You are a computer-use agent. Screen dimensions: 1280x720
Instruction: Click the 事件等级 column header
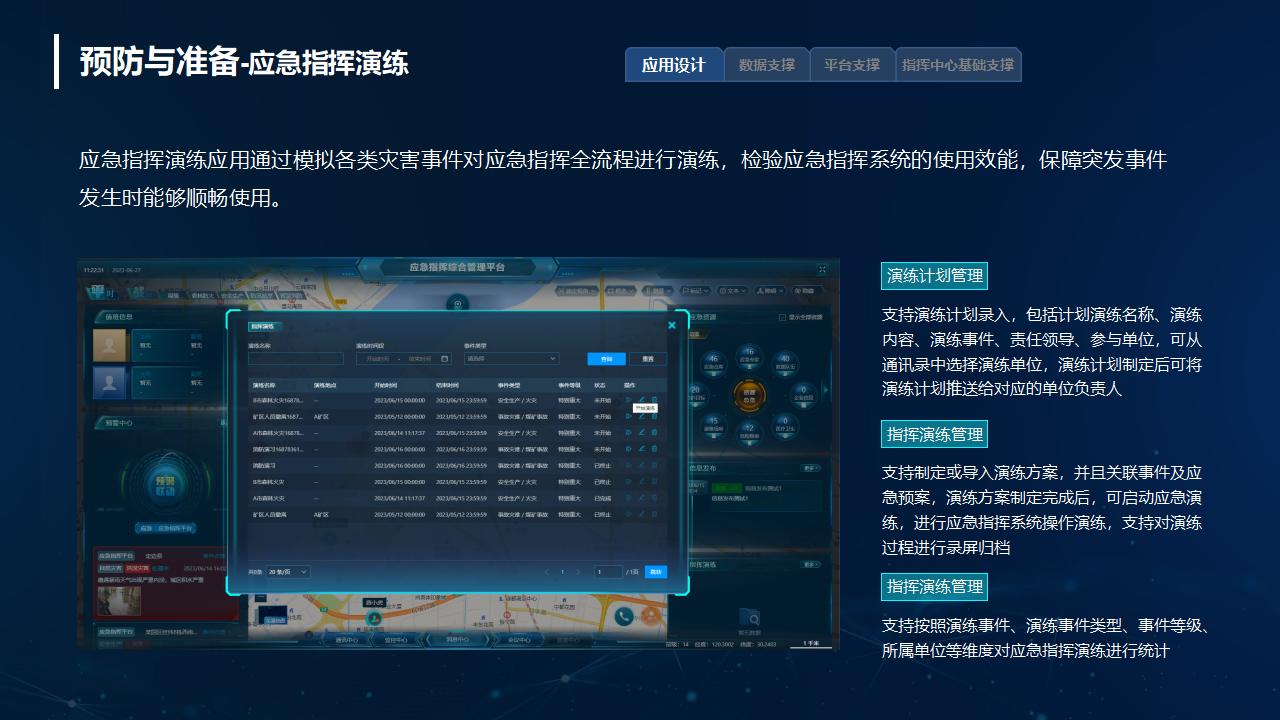tap(569, 384)
